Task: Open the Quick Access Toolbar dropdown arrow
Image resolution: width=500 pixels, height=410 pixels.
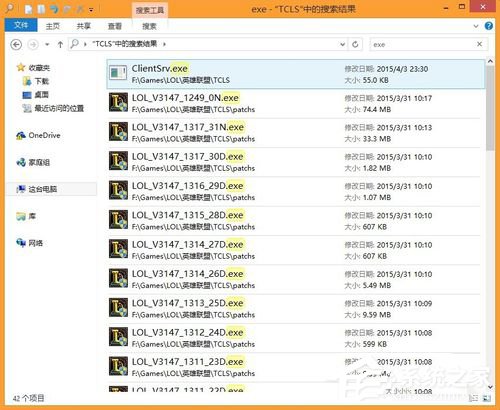Action: click(91, 10)
